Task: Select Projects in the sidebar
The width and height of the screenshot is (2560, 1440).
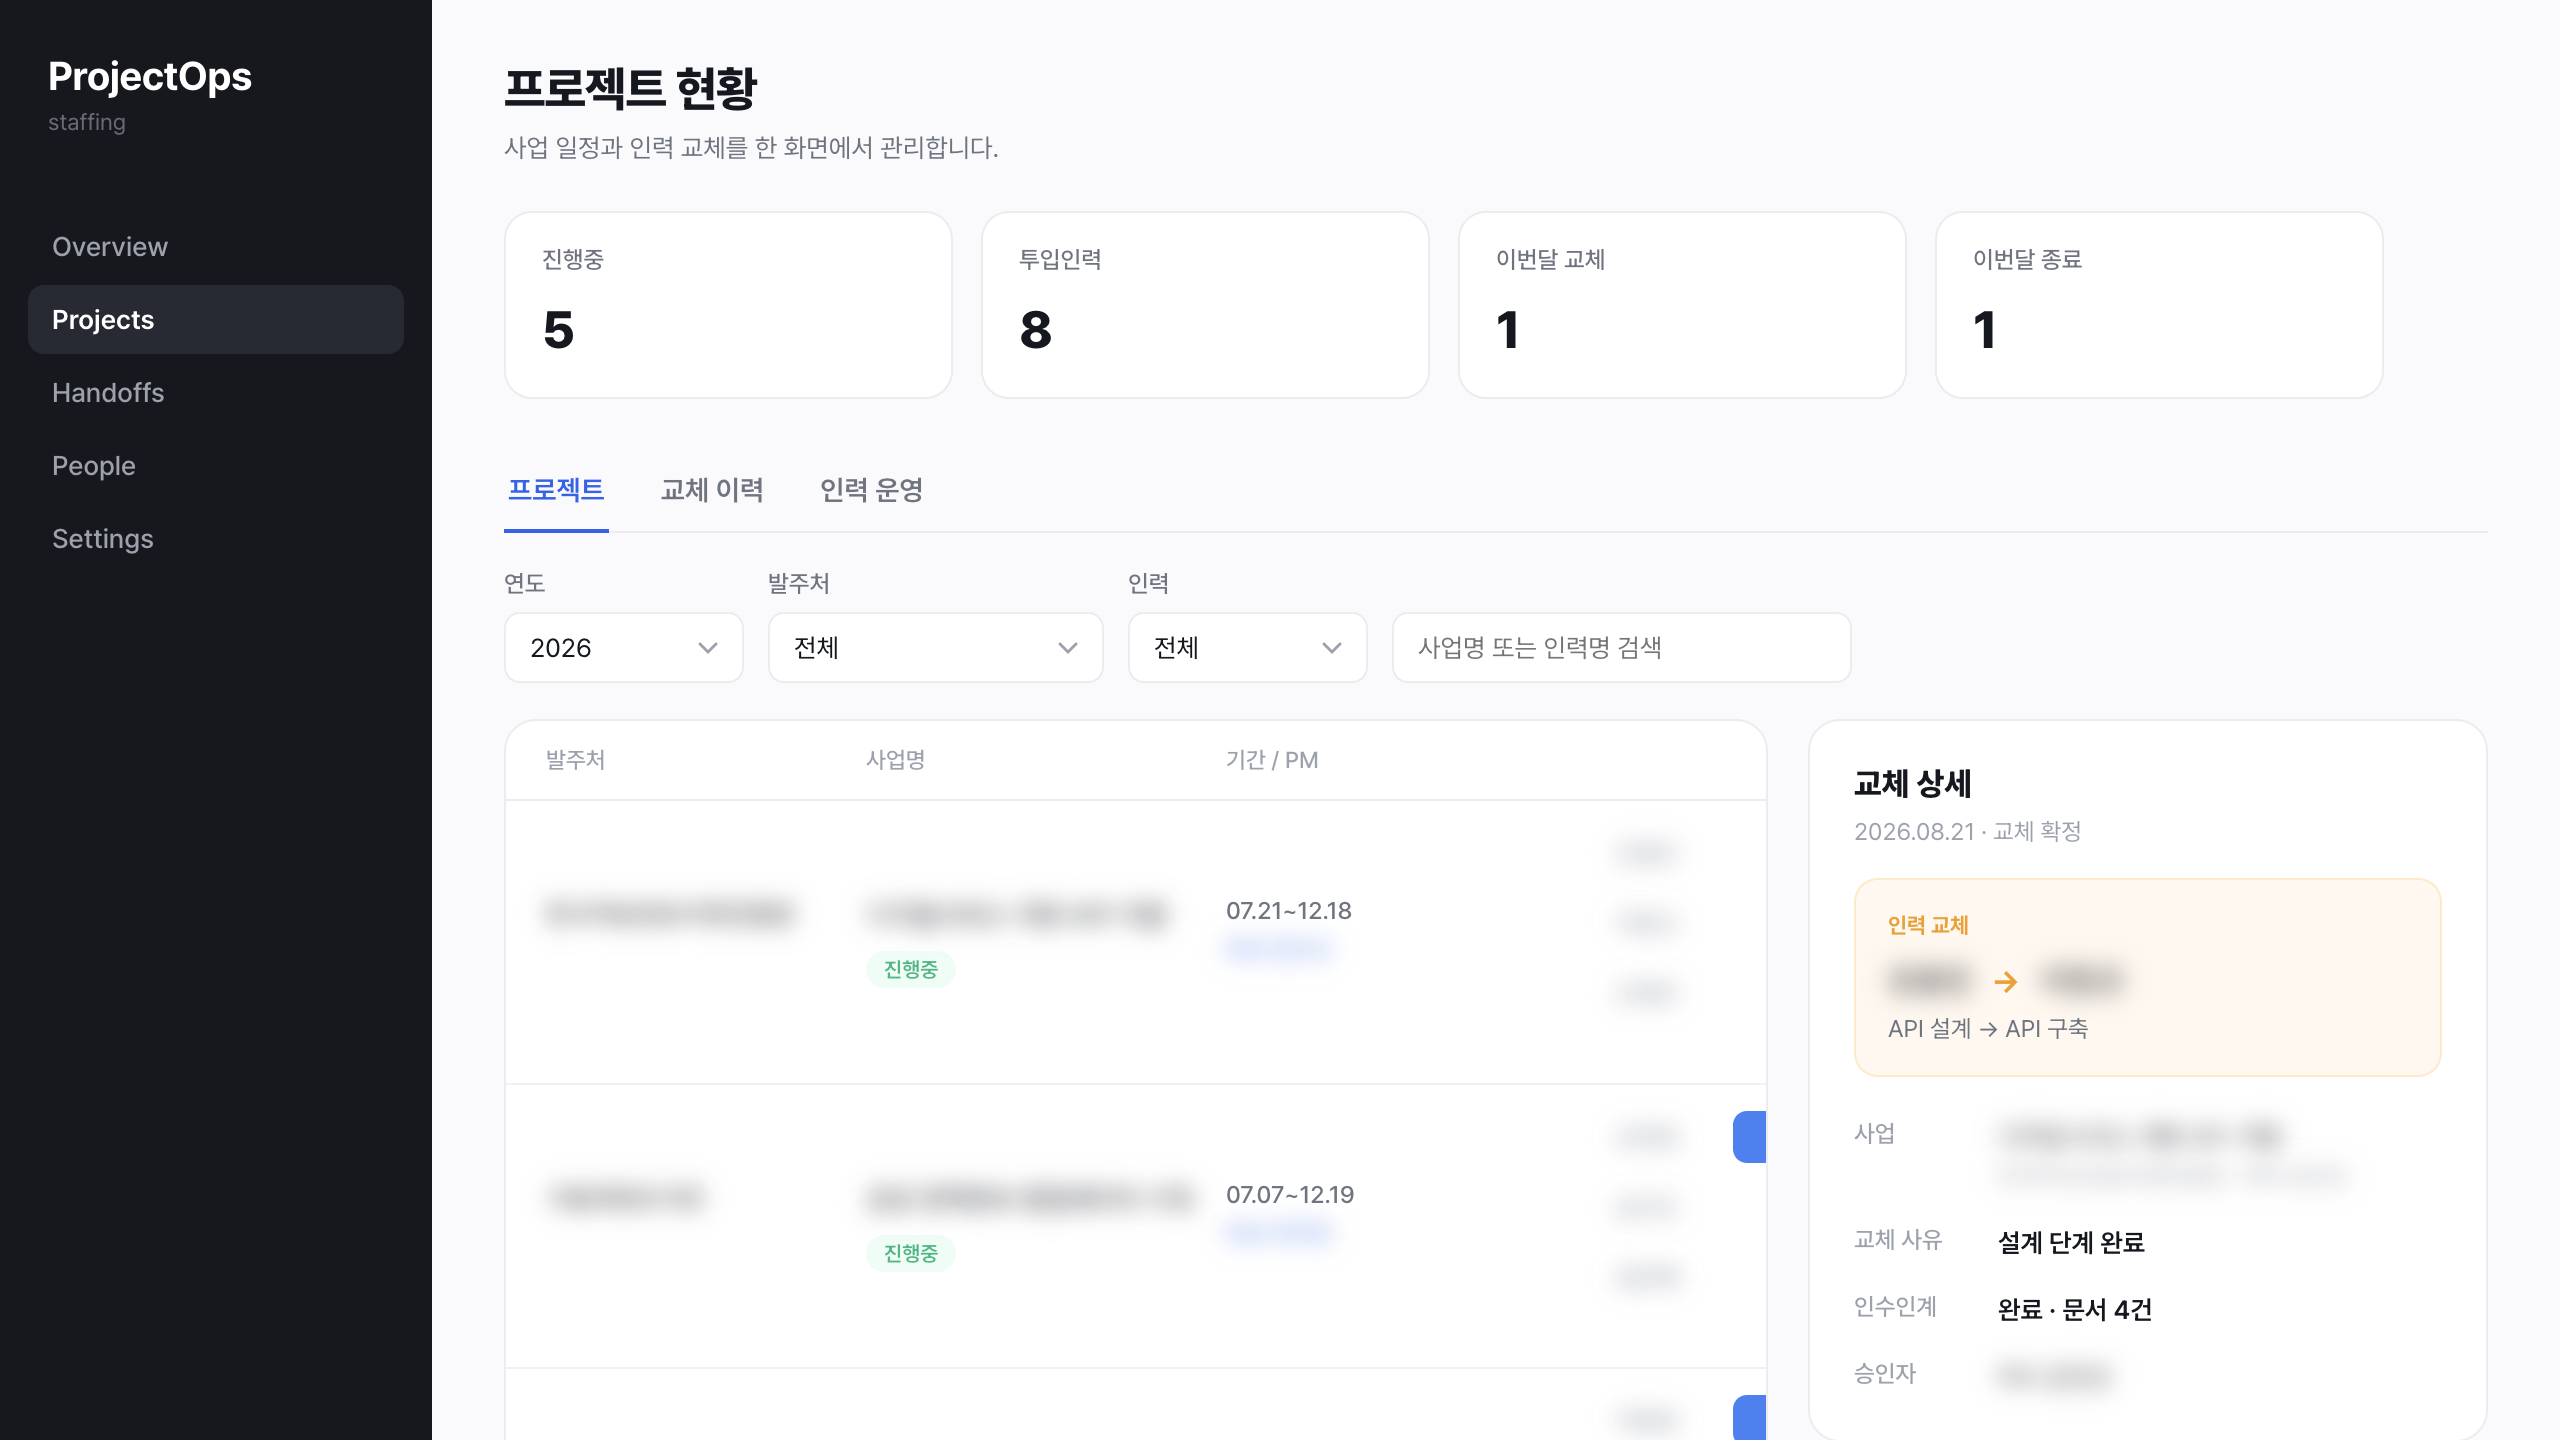Action: tap(216, 320)
